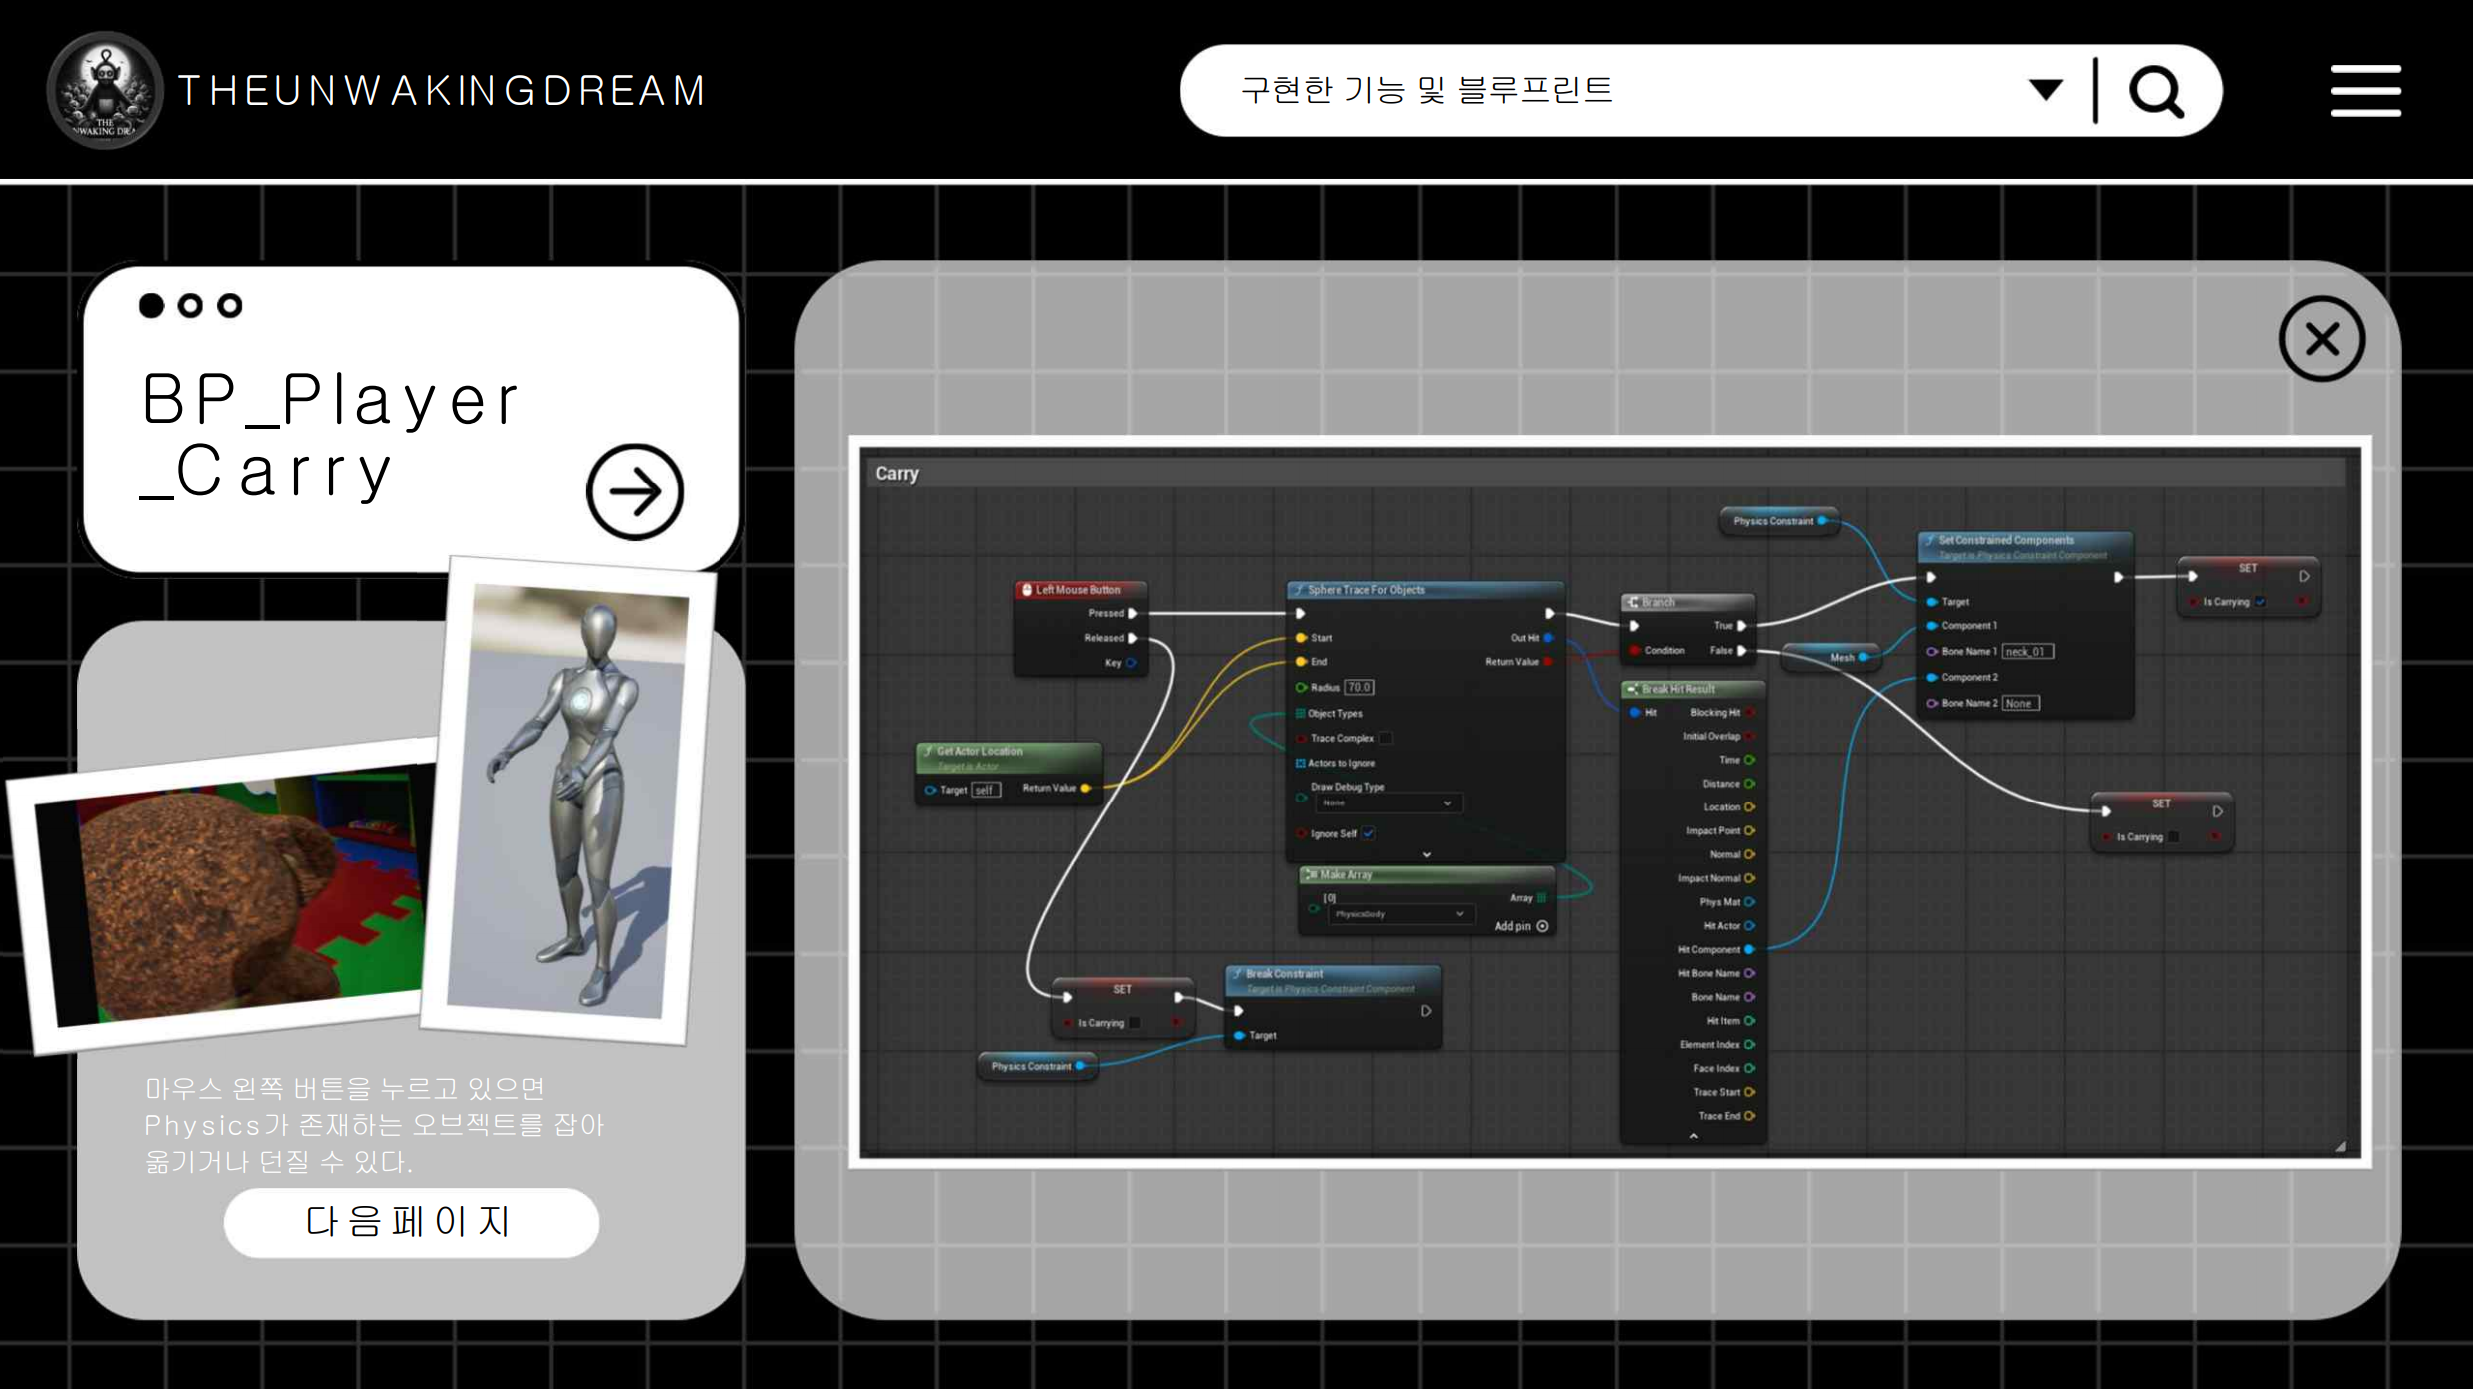Screen dimensions: 2473x1389
Task: Click the round site logo
Action: pyautogui.click(x=105, y=91)
